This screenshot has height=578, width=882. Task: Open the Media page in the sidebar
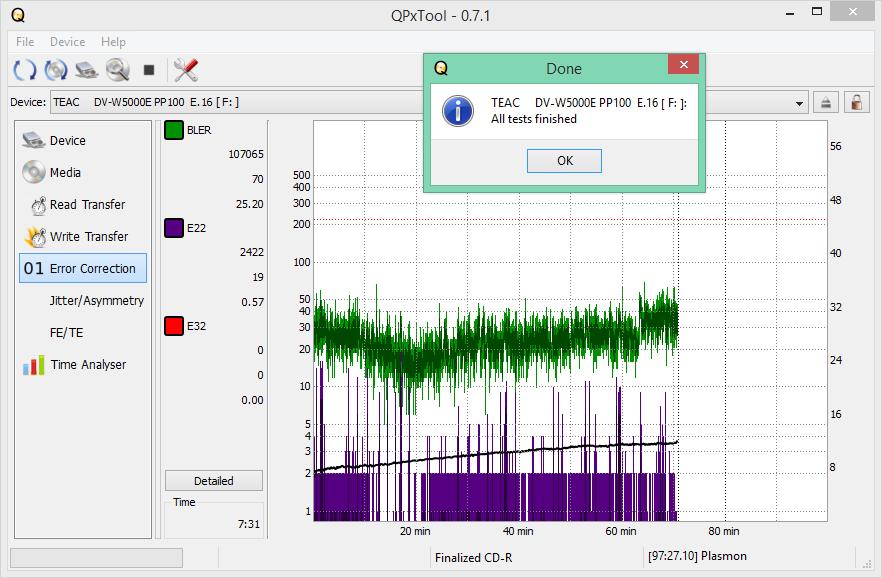coord(83,173)
